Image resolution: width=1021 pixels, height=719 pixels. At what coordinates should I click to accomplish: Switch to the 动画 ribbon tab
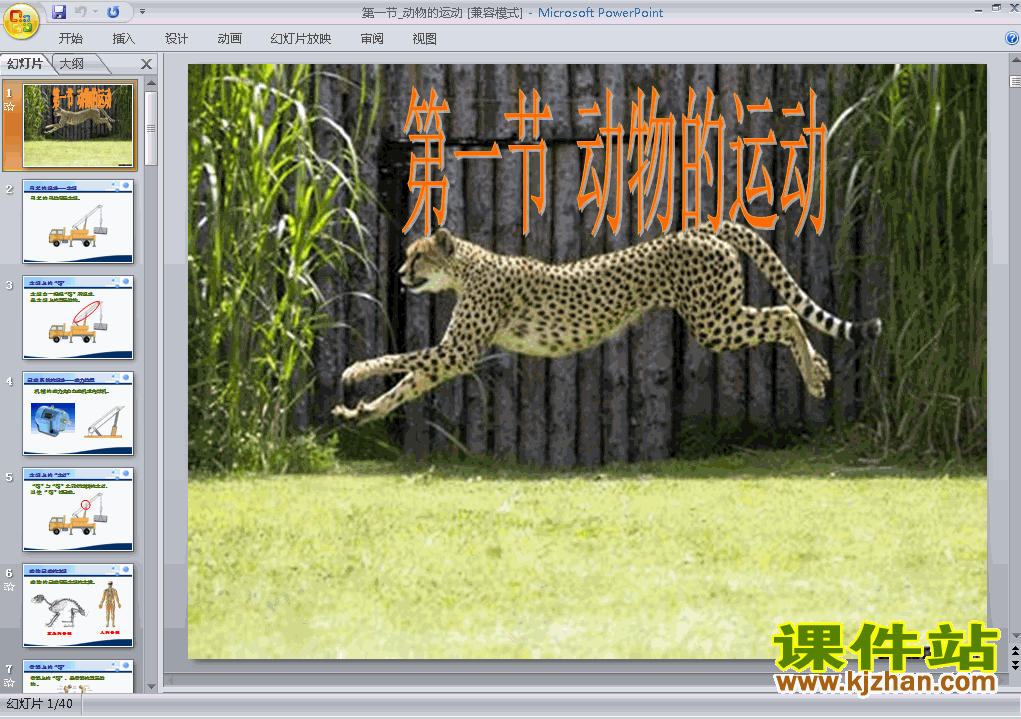[x=229, y=38]
